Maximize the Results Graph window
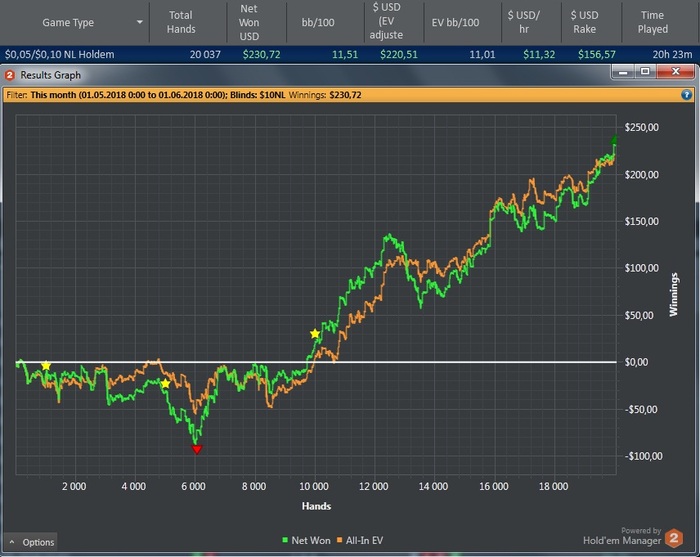700x557 pixels. click(x=645, y=71)
